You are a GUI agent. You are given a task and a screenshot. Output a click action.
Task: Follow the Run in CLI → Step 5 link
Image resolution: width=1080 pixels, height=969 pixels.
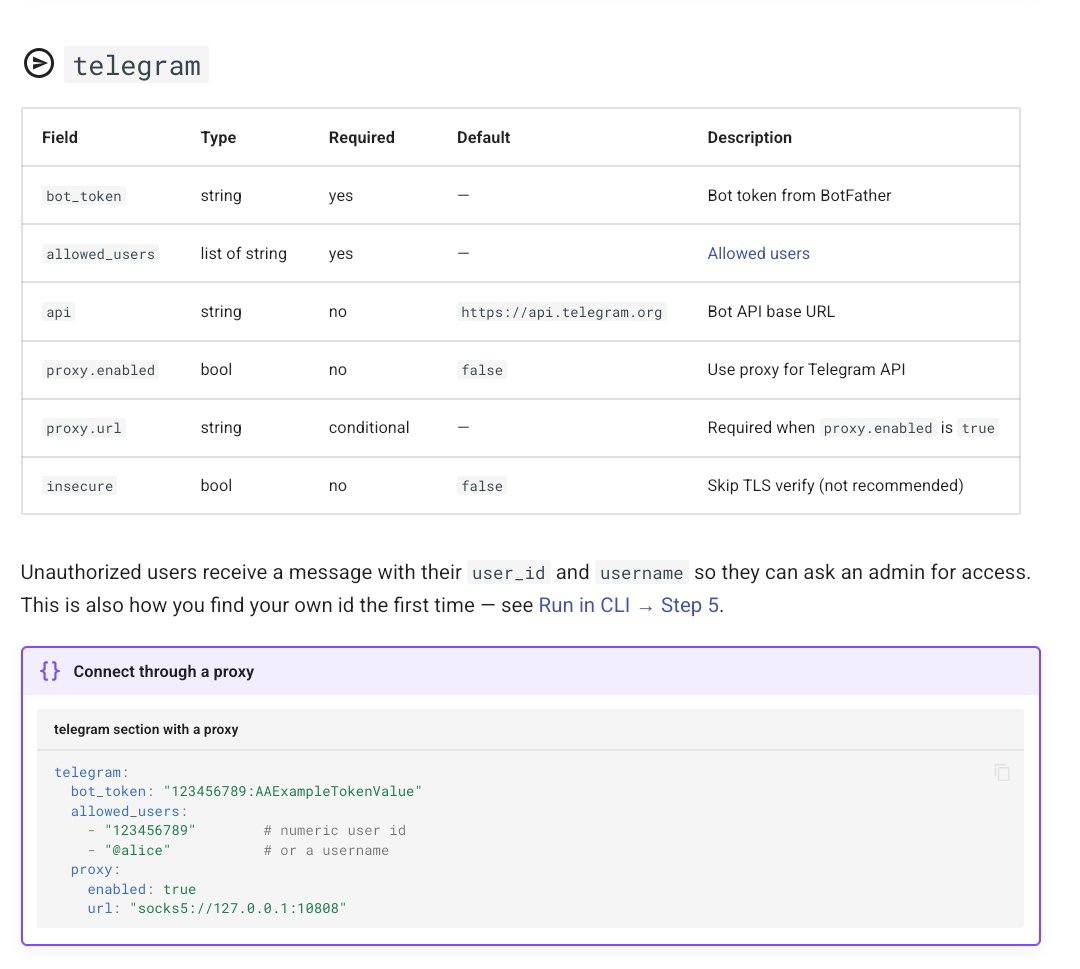click(628, 605)
